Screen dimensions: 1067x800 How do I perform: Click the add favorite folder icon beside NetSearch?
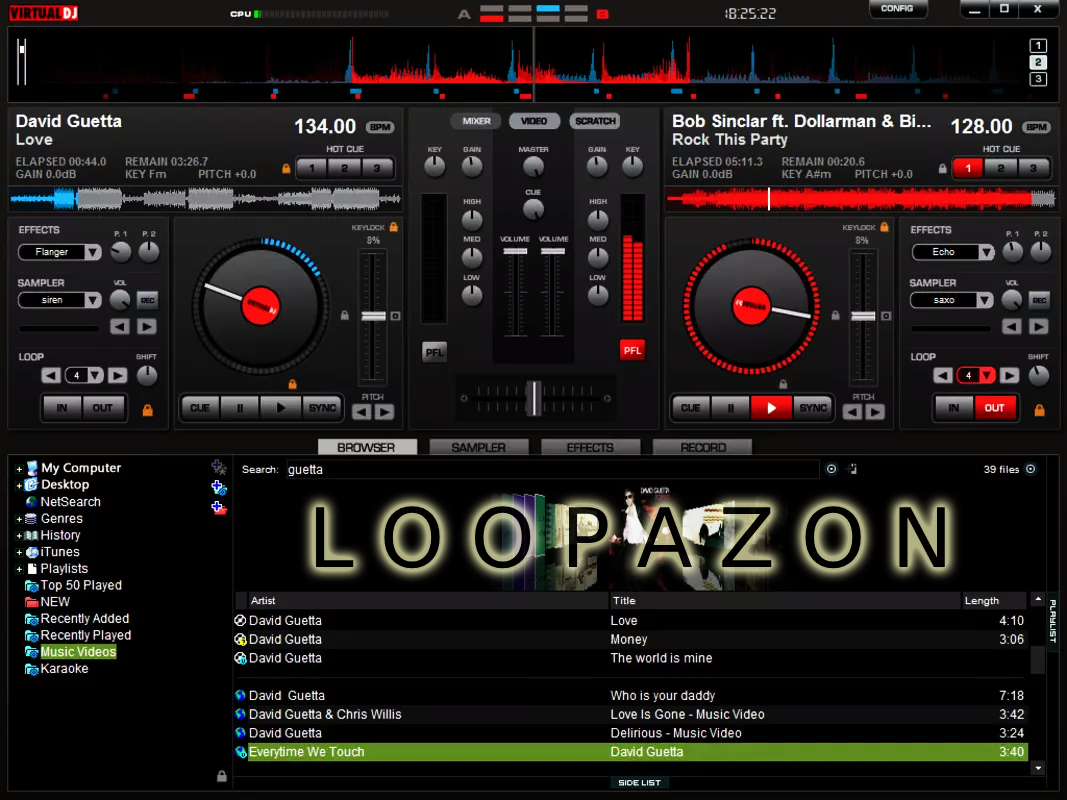point(218,507)
